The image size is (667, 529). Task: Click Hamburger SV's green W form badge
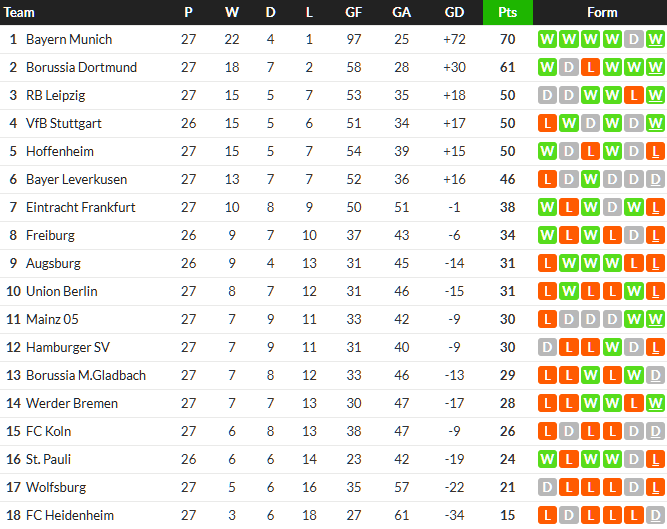(x=612, y=348)
